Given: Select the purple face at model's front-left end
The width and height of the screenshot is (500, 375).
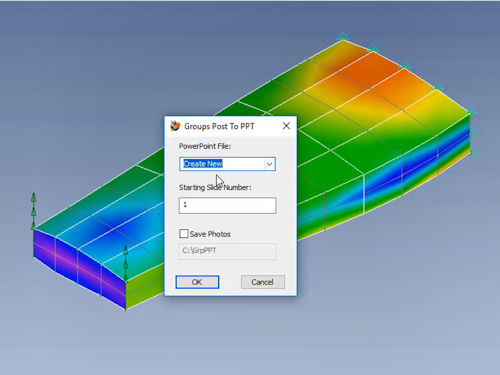Looking at the screenshot, I should click(78, 267).
